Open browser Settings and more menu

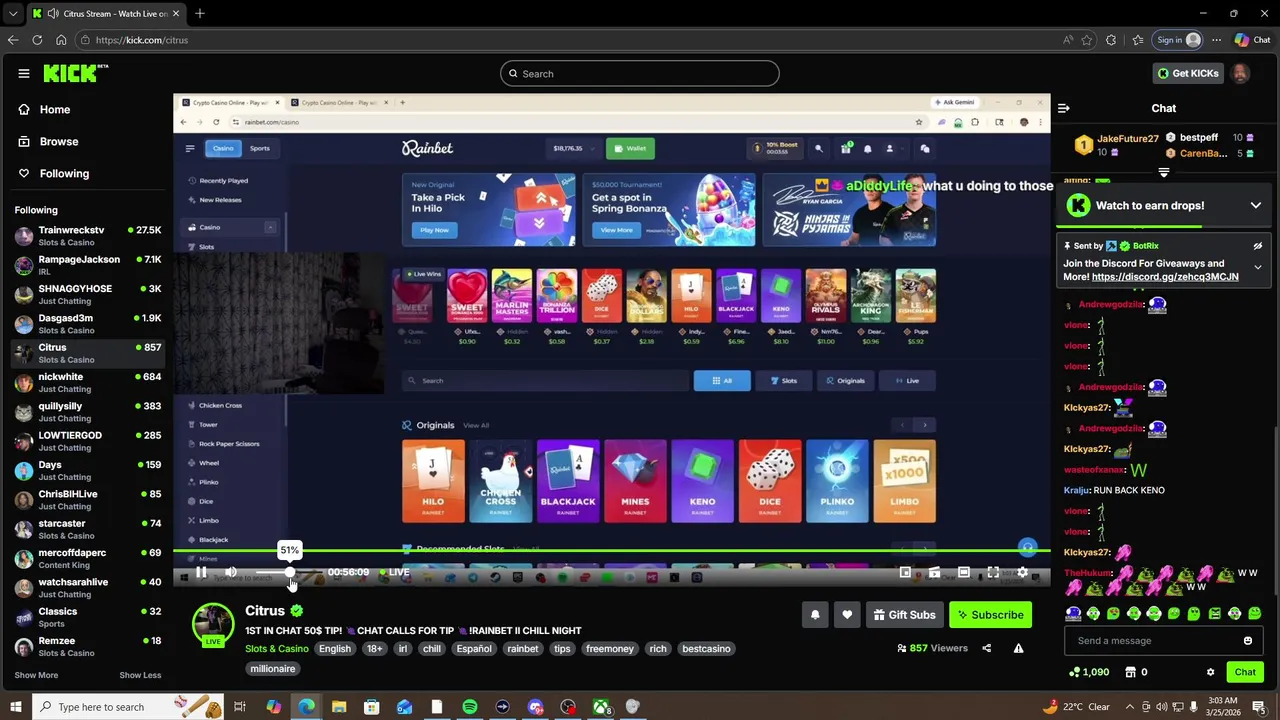(1216, 40)
